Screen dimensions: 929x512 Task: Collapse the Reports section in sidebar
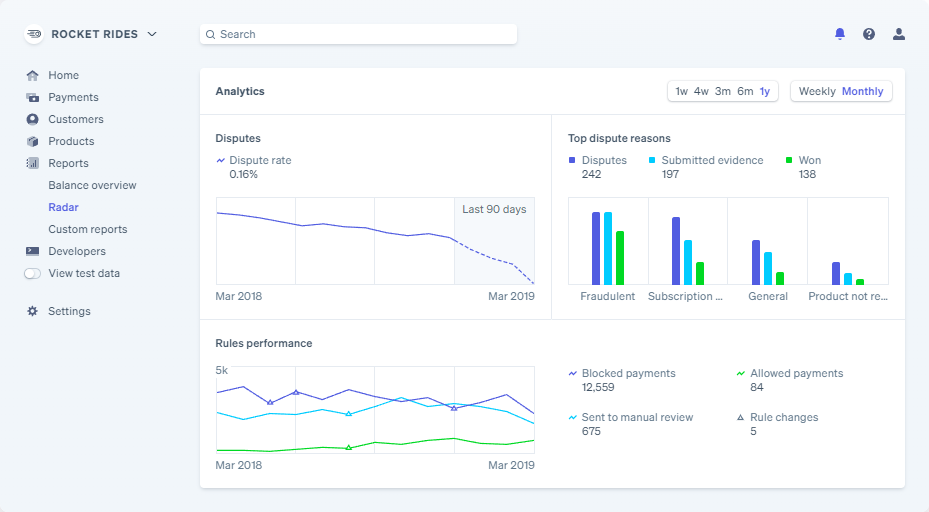(x=68, y=163)
